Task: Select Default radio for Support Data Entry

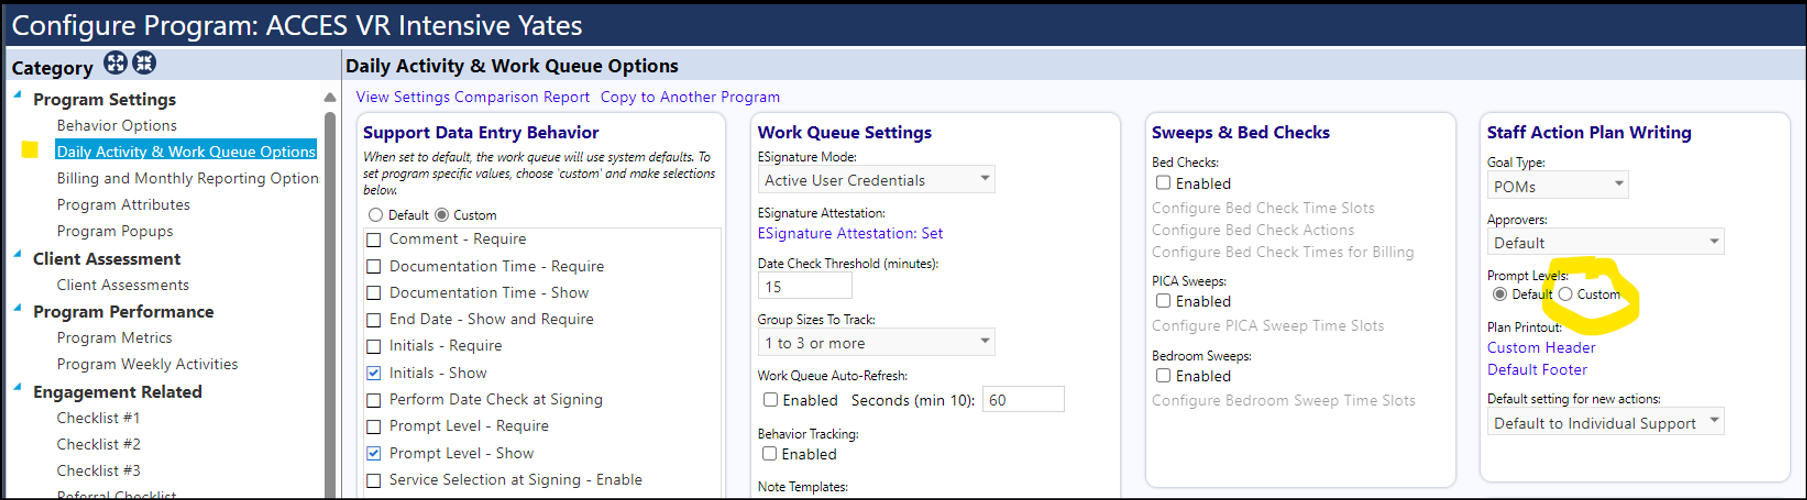Action: (375, 215)
